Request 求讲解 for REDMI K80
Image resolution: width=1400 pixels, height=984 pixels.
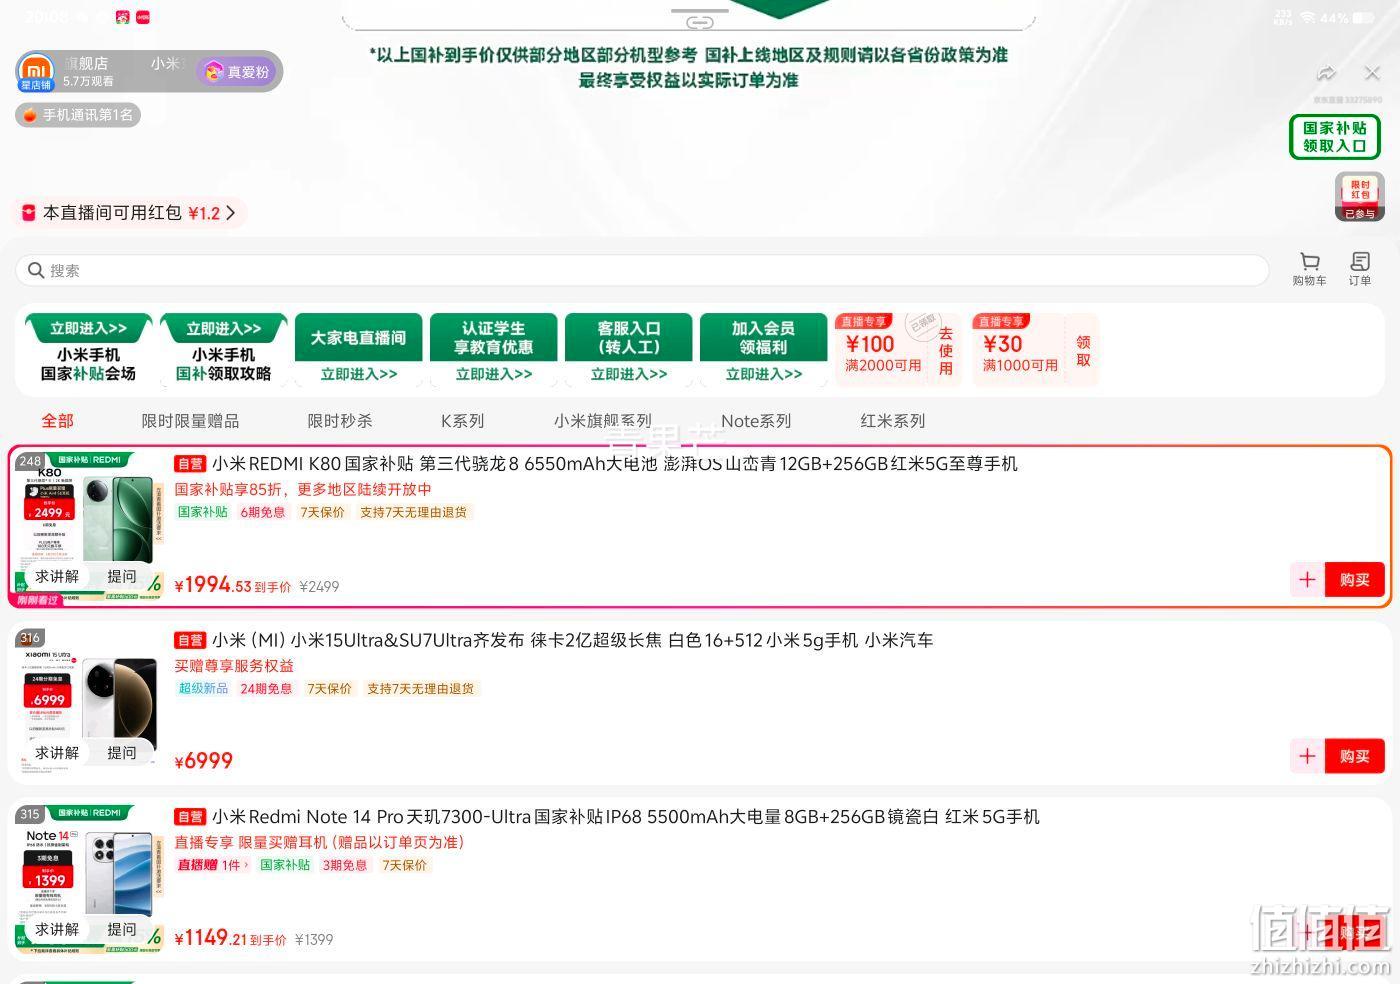click(57, 576)
